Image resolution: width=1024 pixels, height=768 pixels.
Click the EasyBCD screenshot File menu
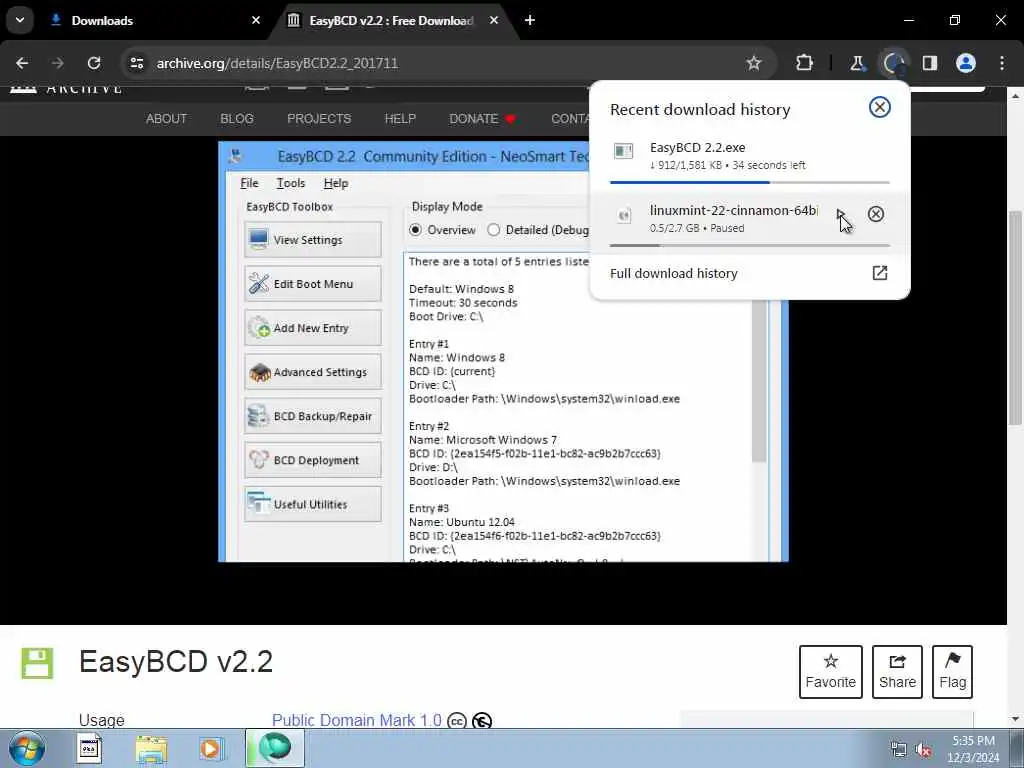point(249,184)
